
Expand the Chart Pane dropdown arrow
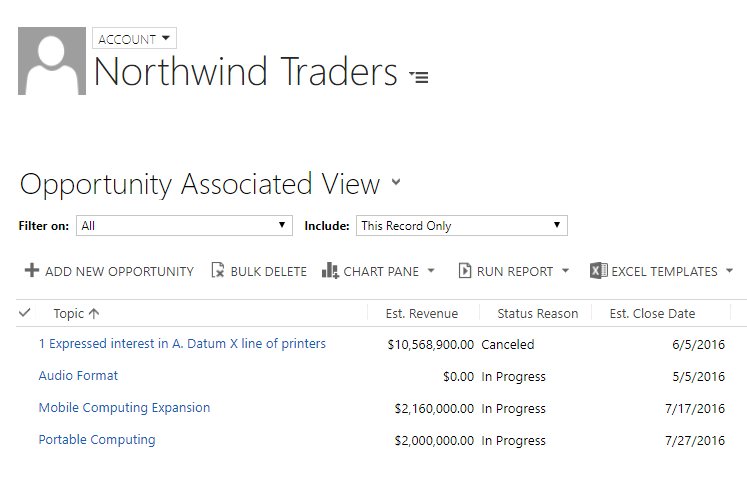[x=431, y=271]
